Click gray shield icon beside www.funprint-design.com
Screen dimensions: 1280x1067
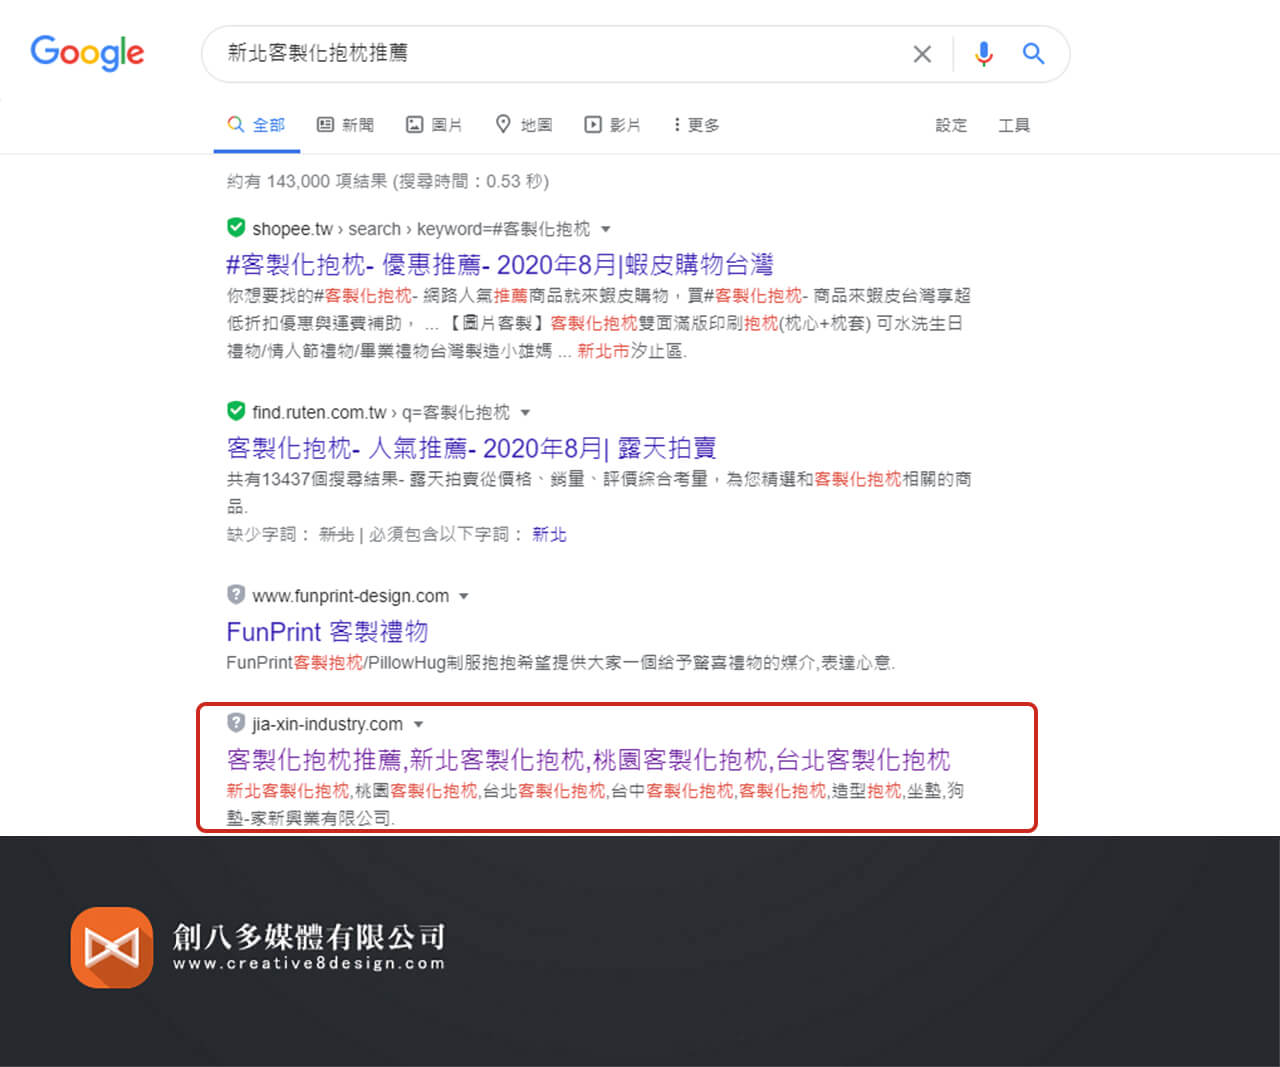[236, 595]
